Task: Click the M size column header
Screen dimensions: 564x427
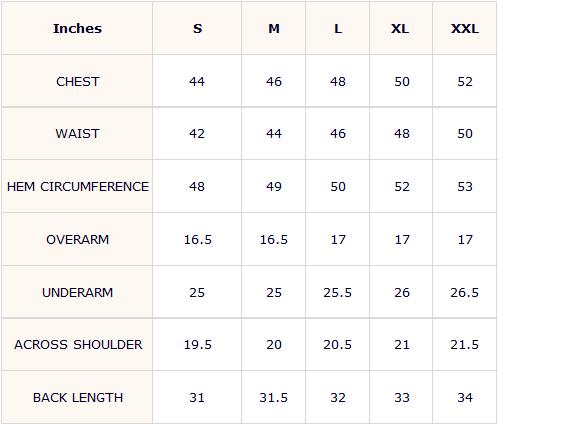Action: [x=274, y=28]
